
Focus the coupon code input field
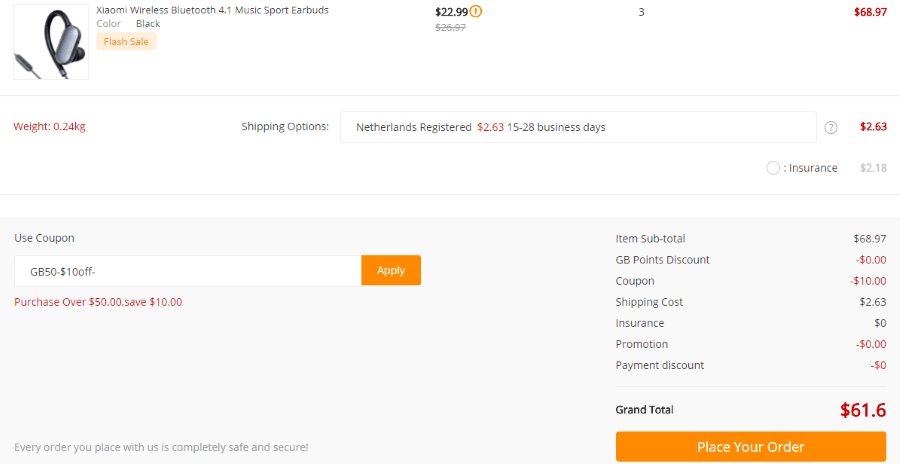coord(188,271)
